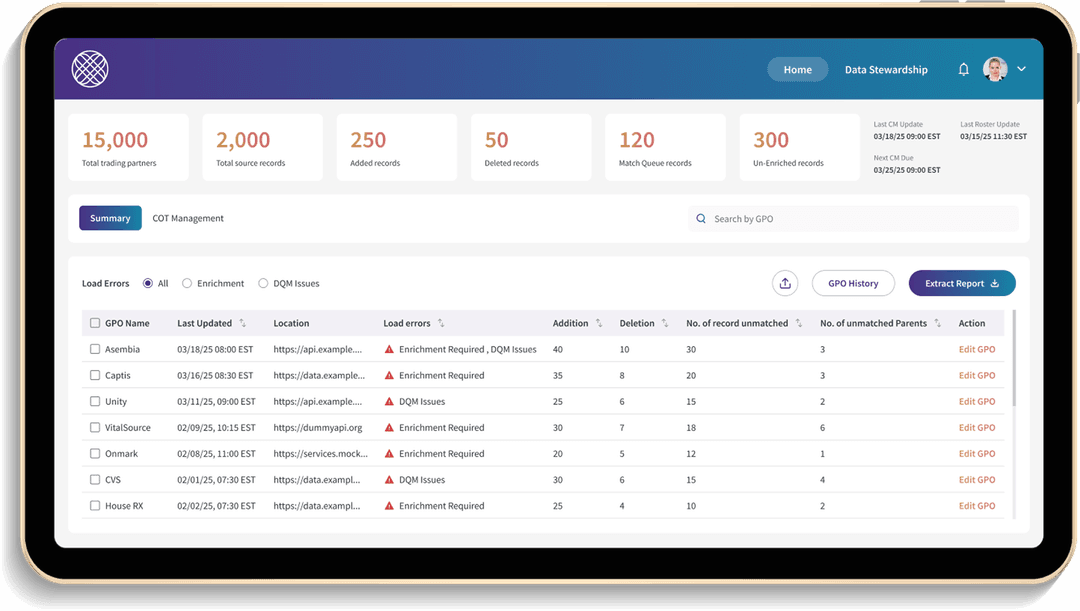Sort by No. of unmatched Parents
Screen dimensions: 1080x611
tap(937, 323)
